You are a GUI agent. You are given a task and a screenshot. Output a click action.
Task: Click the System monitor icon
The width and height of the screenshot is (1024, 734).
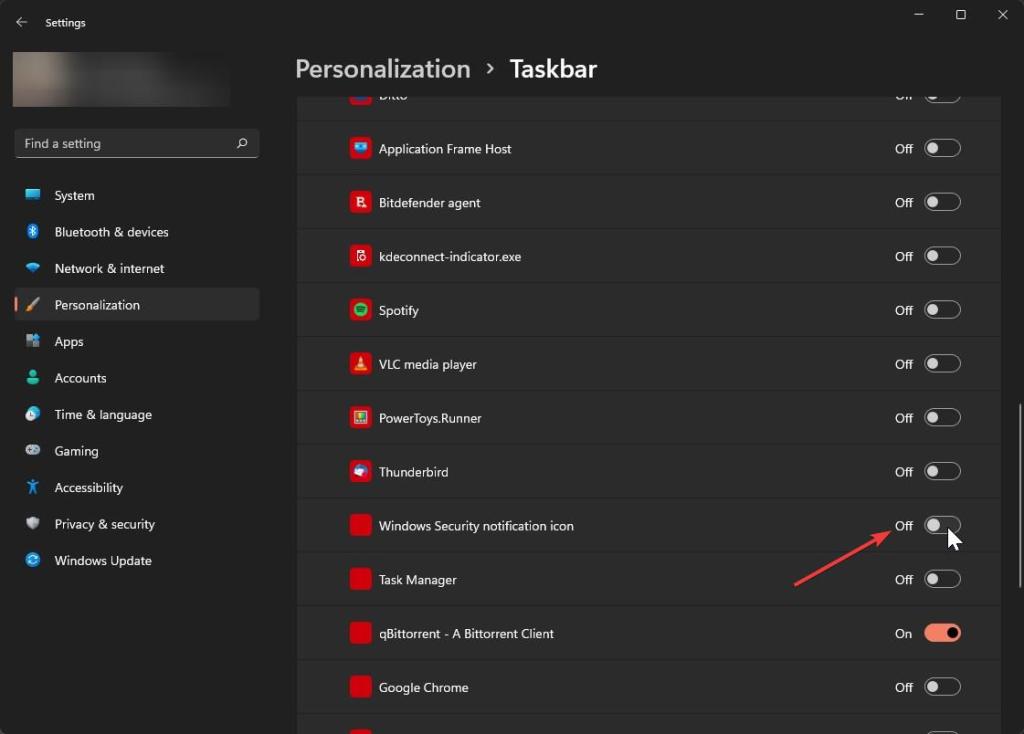click(x=33, y=195)
